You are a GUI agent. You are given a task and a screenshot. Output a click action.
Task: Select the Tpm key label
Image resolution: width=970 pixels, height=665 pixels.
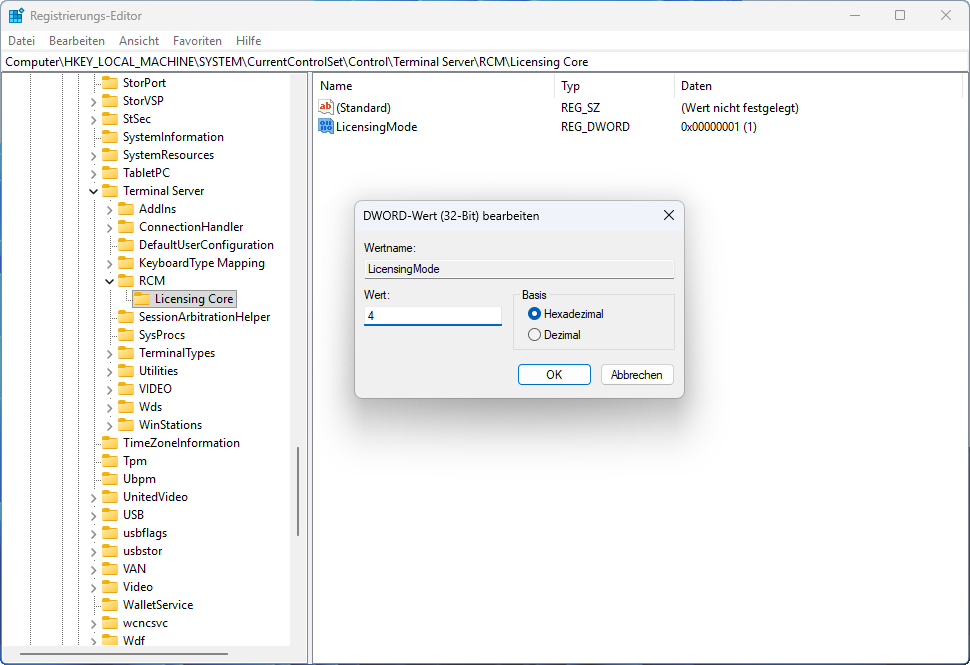pos(135,461)
